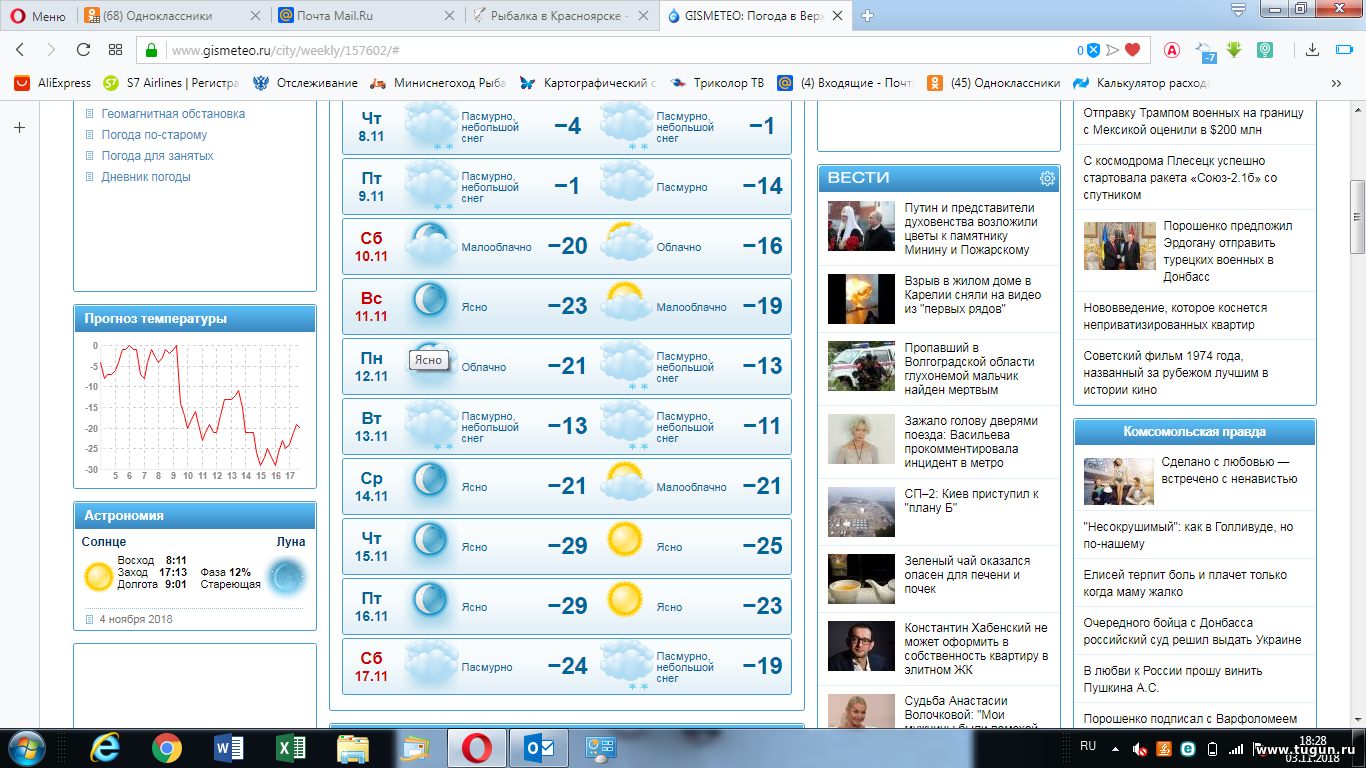This screenshot has width=1366, height=768.
Task: Launch Google Chrome from the taskbar
Action: click(x=167, y=747)
